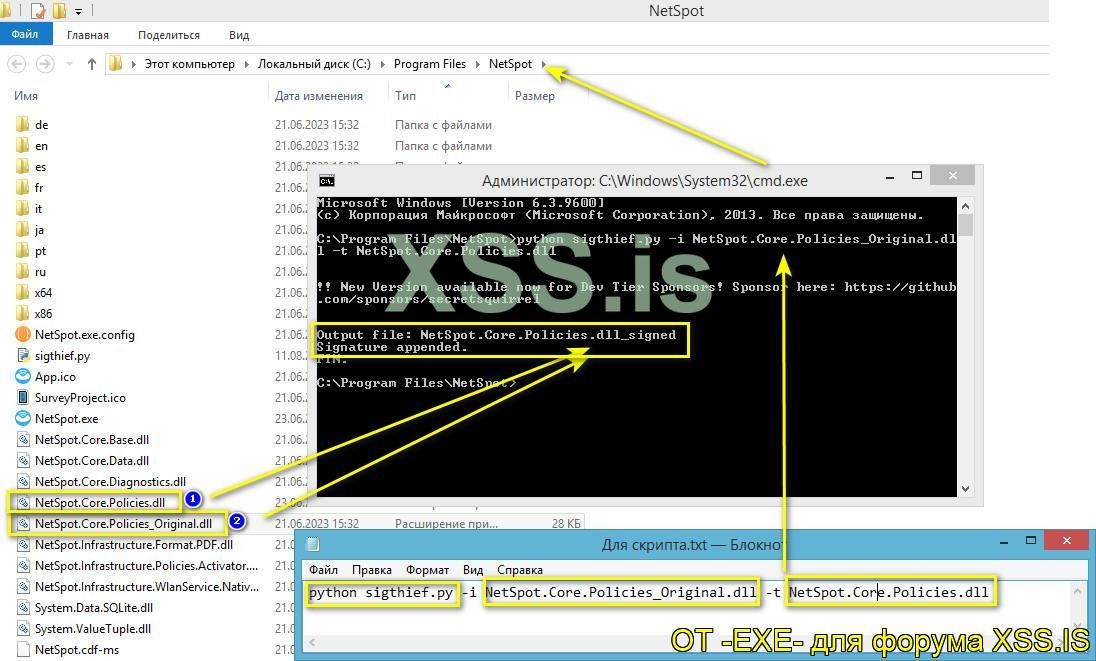
Task: Select the pt folder icon
Action: click(22, 250)
